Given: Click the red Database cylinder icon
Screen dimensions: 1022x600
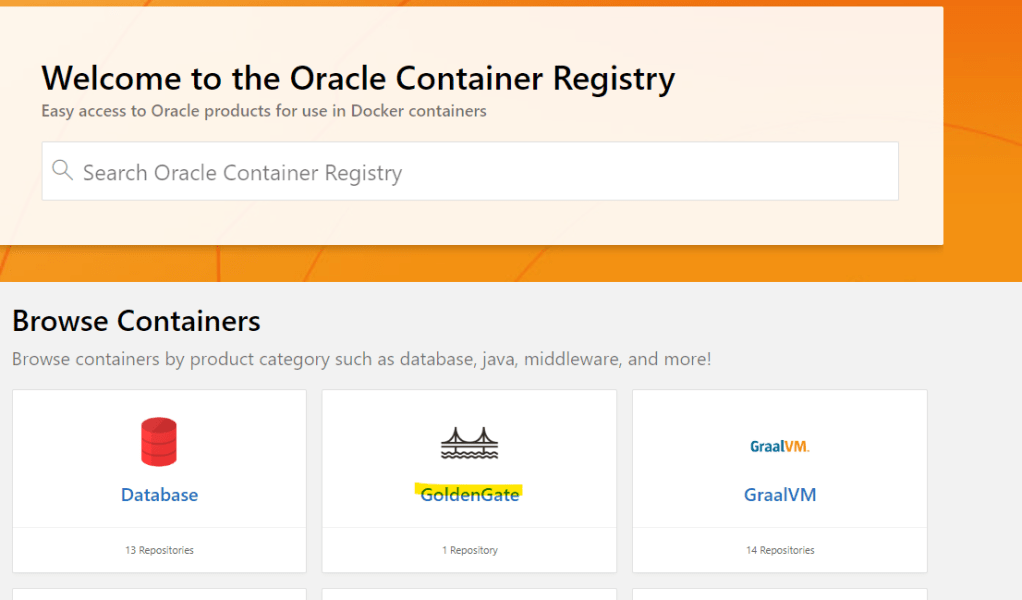Looking at the screenshot, I should [x=159, y=442].
